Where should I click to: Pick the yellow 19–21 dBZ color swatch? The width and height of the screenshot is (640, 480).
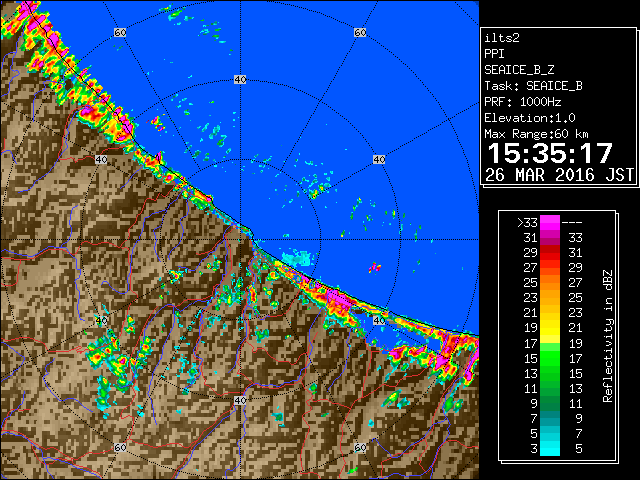(550, 328)
